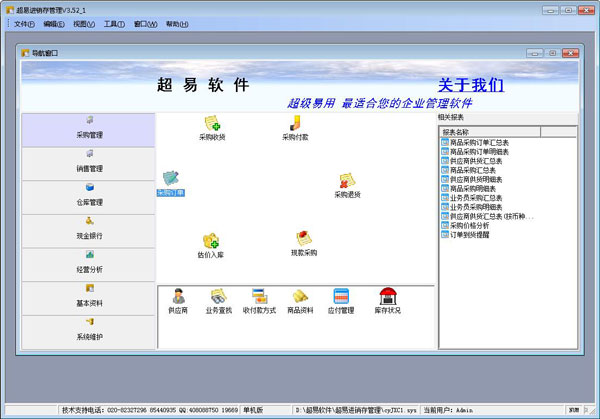This screenshot has width=600, height=419.
Task: Open the 采购收货 purchase receipt icon
Action: (212, 124)
